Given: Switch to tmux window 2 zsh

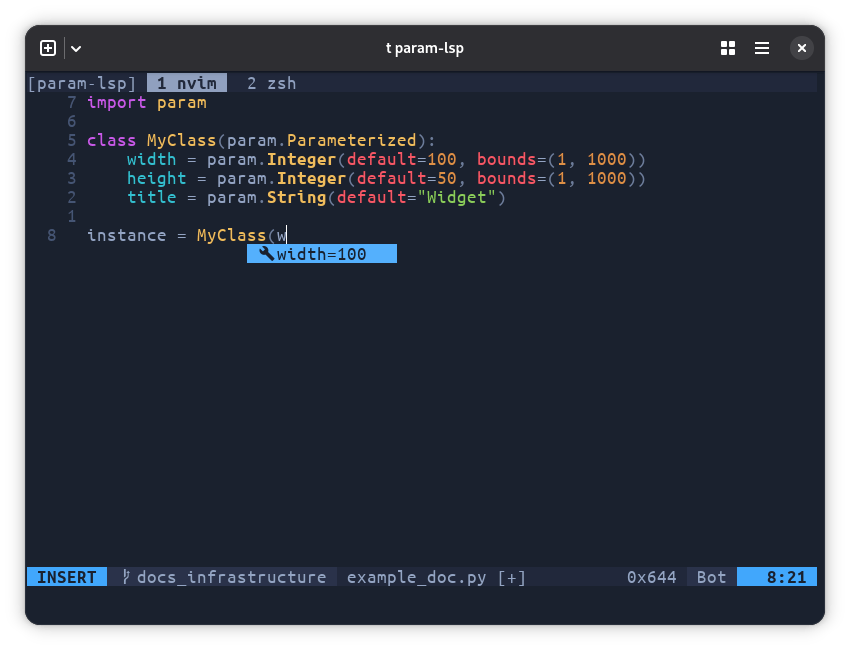Looking at the screenshot, I should (x=272, y=83).
